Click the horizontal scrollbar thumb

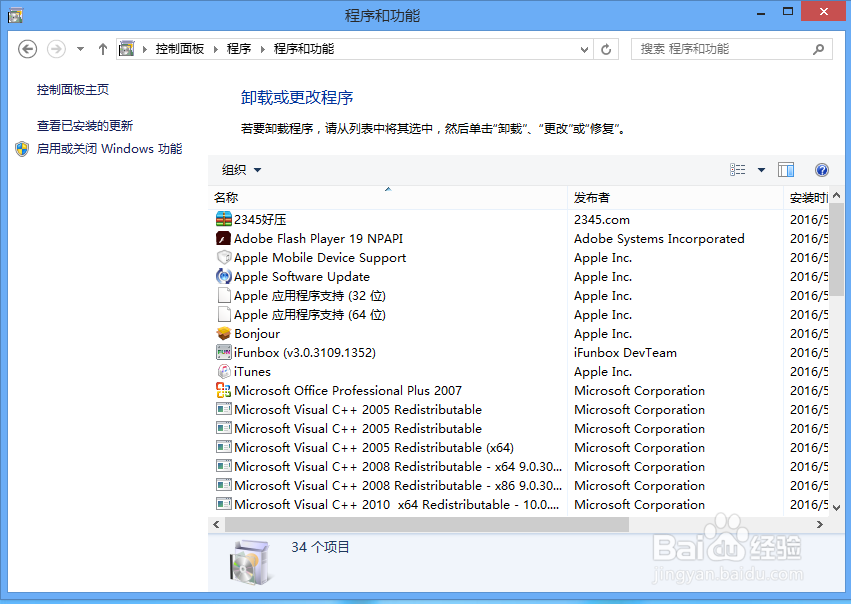(427, 524)
